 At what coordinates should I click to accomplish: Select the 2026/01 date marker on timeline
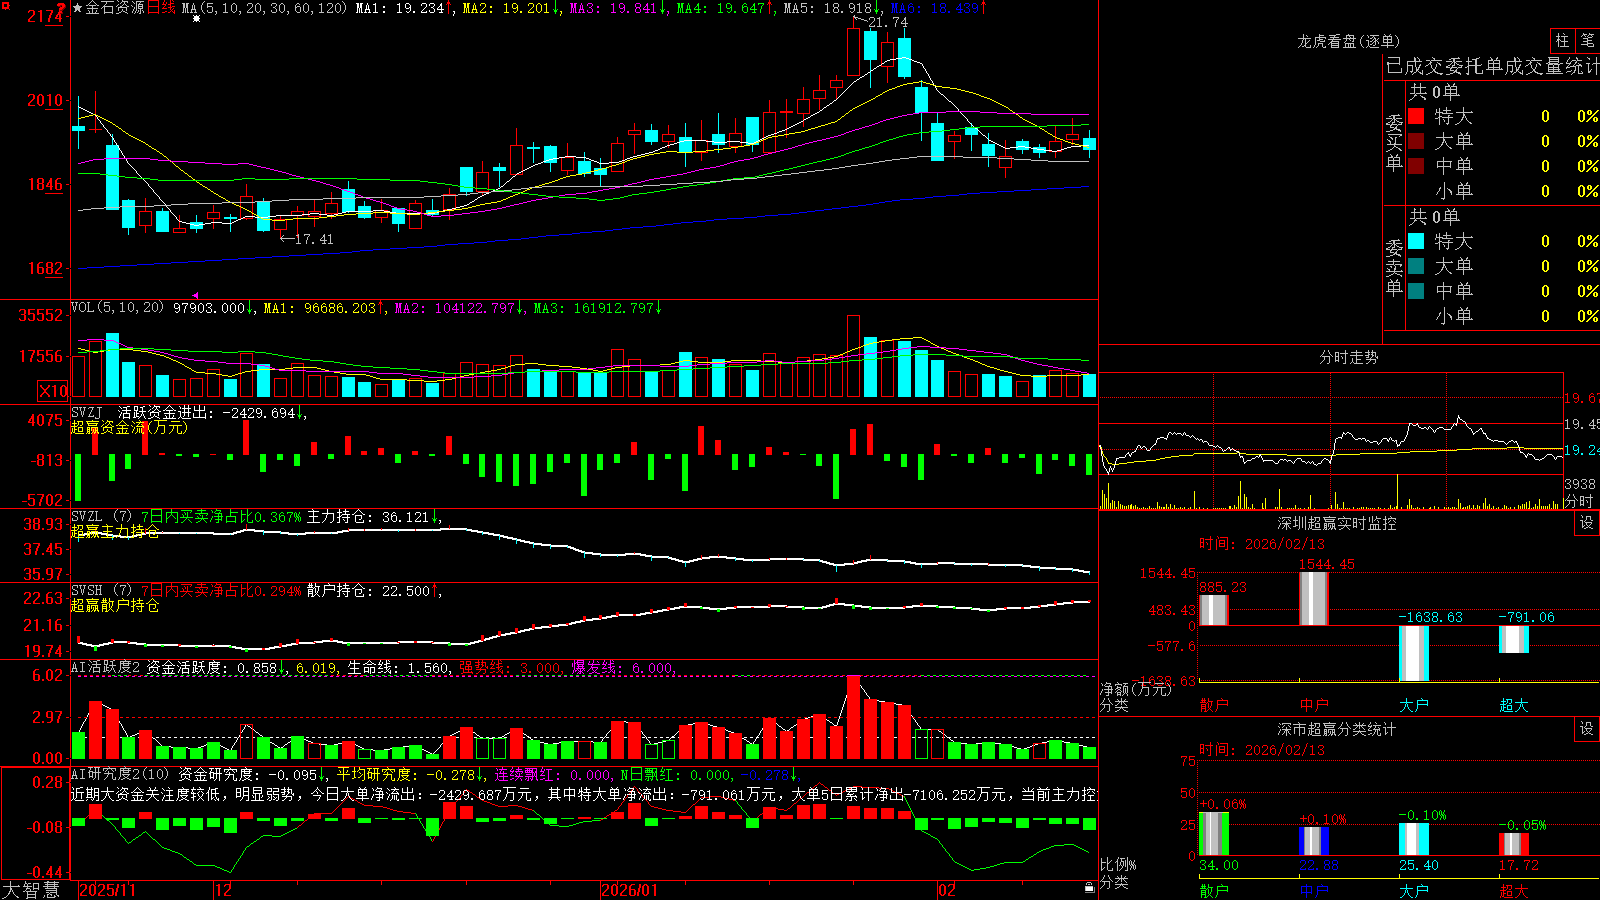click(630, 890)
